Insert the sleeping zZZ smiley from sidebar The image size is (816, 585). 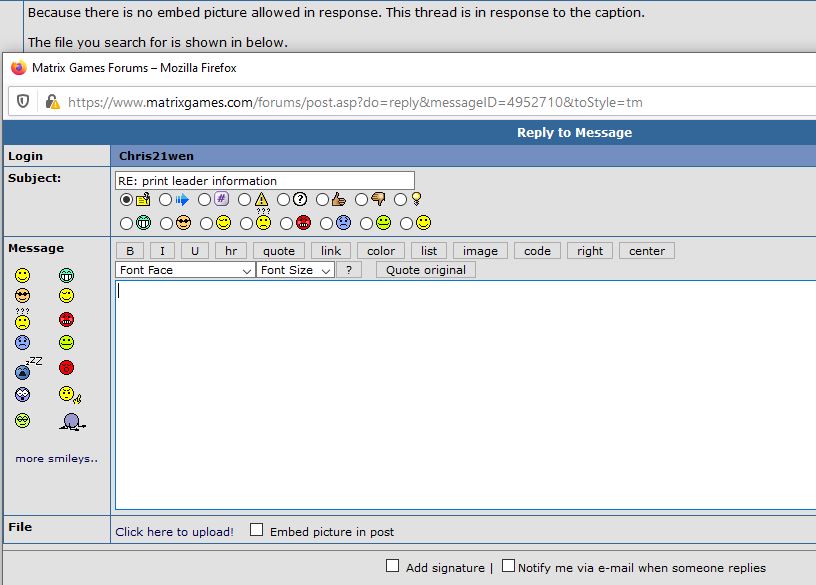point(27,368)
